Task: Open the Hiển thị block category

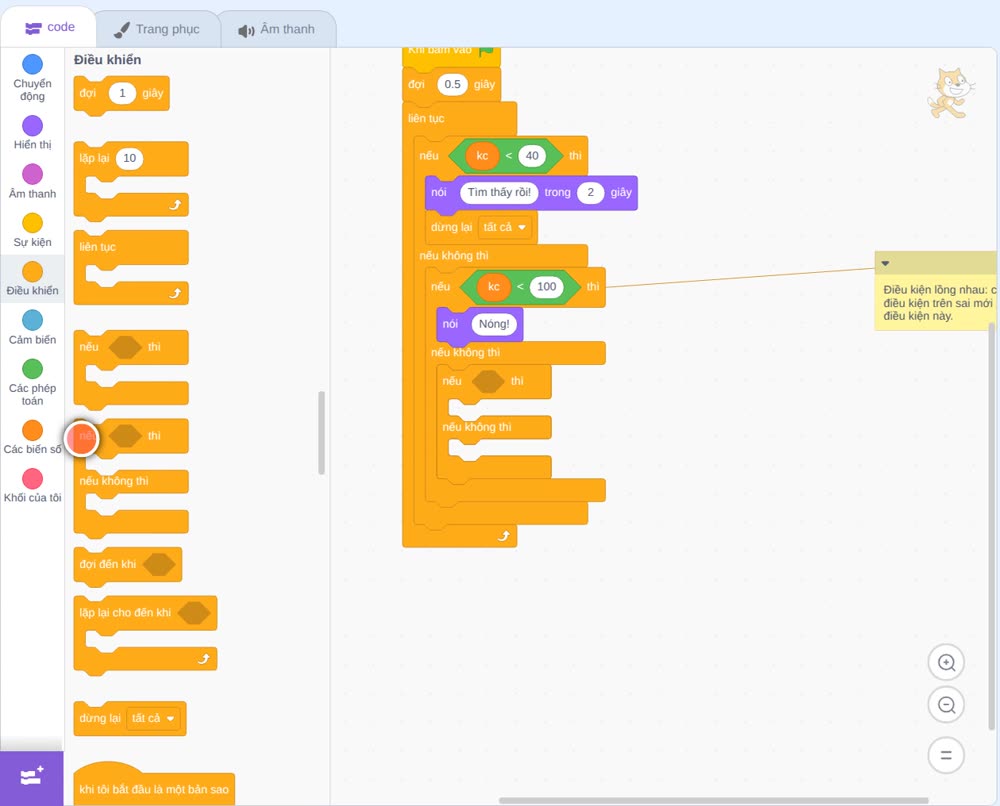Action: (33, 133)
